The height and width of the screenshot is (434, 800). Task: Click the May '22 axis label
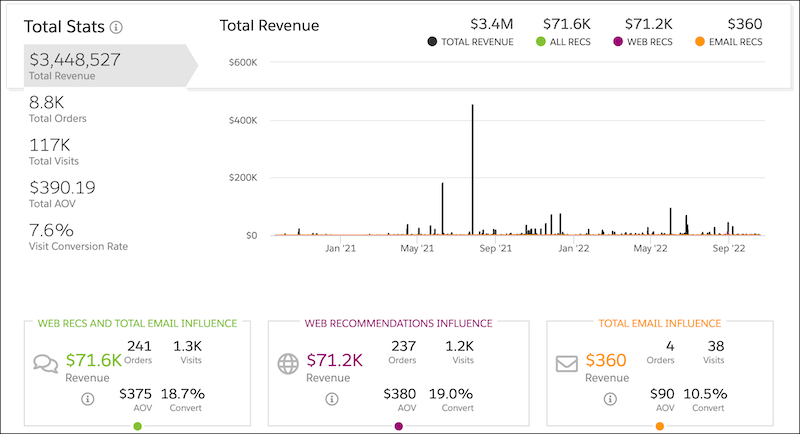coord(650,248)
